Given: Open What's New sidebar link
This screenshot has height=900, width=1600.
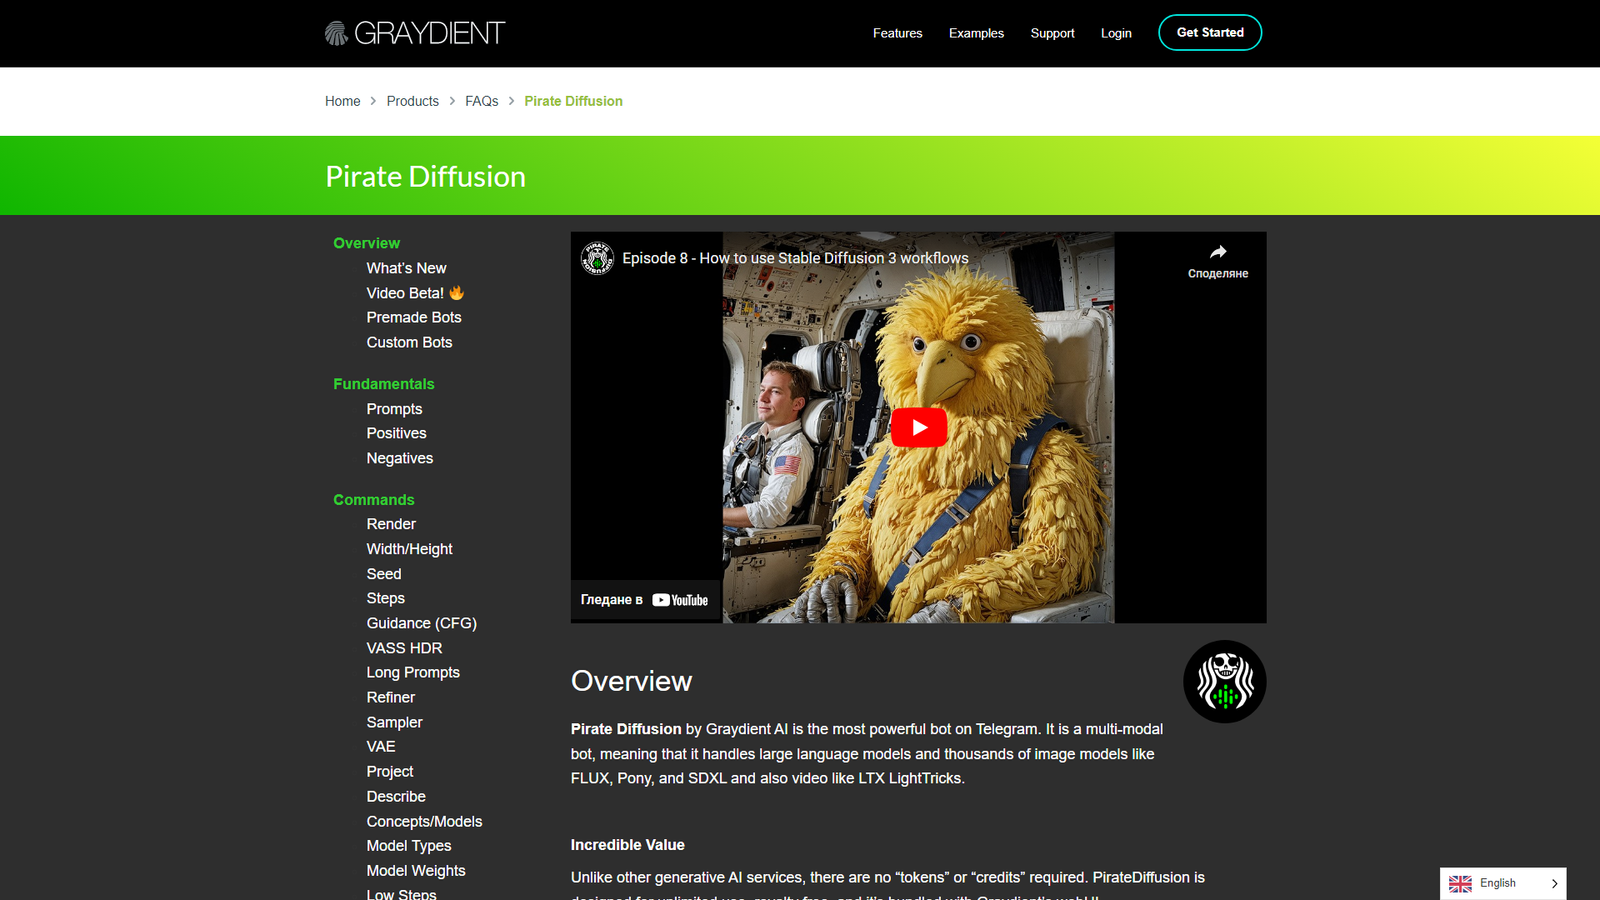Looking at the screenshot, I should coord(406,268).
